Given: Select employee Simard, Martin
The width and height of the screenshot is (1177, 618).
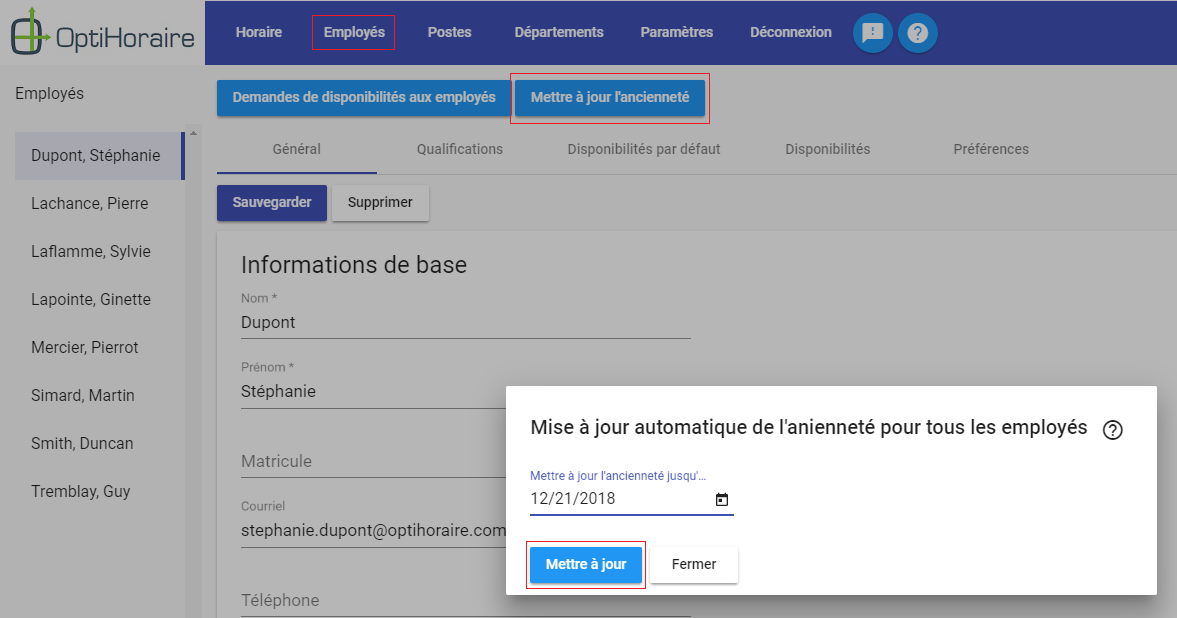Looking at the screenshot, I should tap(99, 396).
